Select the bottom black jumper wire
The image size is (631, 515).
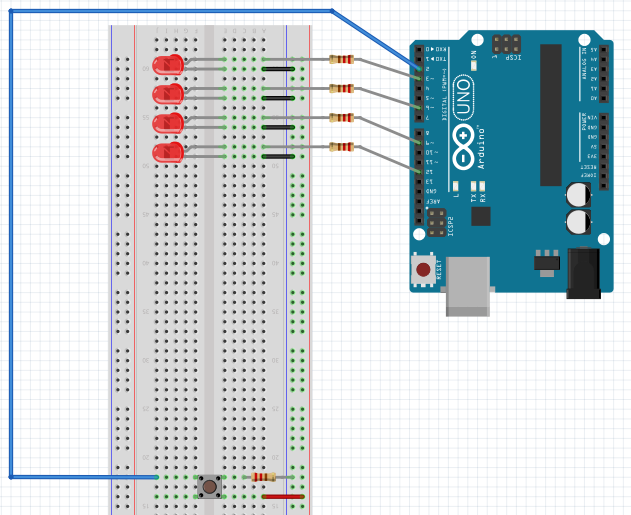(x=278, y=157)
